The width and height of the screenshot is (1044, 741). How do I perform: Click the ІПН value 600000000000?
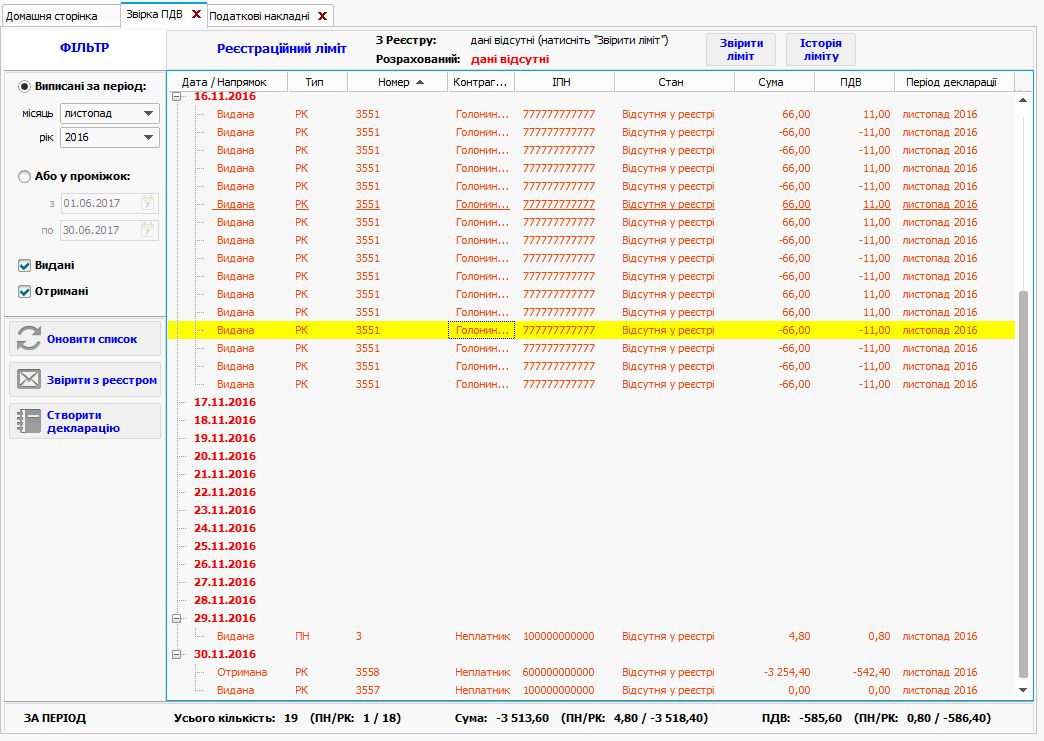point(559,672)
